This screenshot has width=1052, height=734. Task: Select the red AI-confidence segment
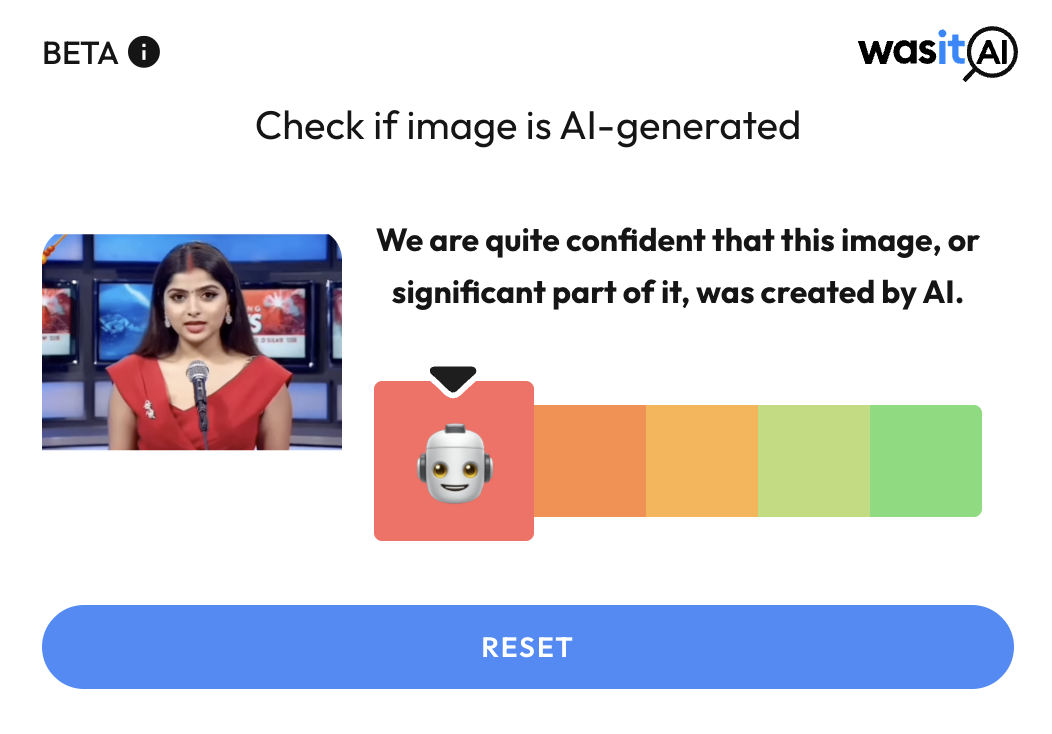454,460
